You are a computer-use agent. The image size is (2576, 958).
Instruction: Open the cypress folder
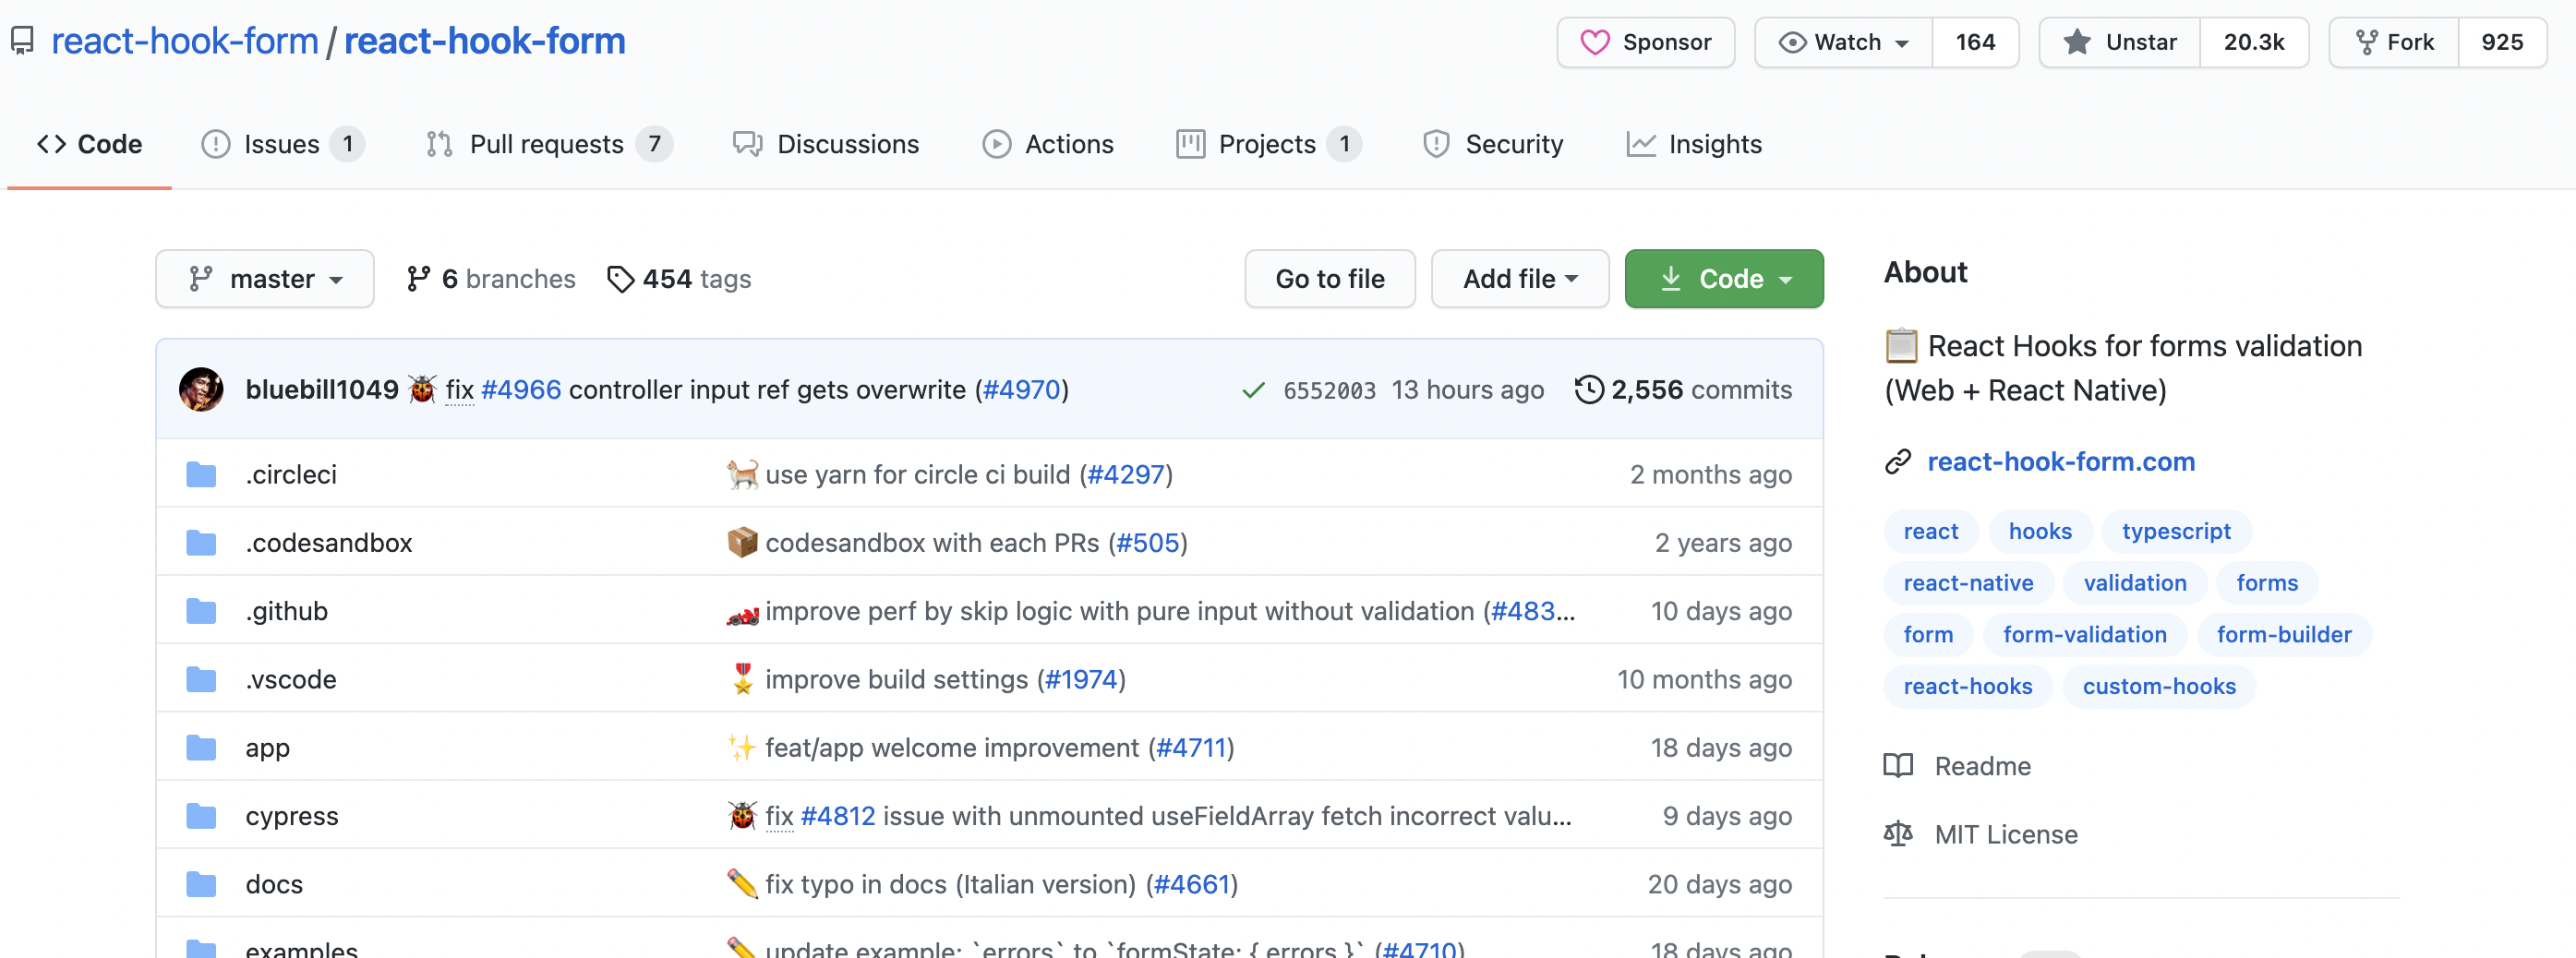292,816
